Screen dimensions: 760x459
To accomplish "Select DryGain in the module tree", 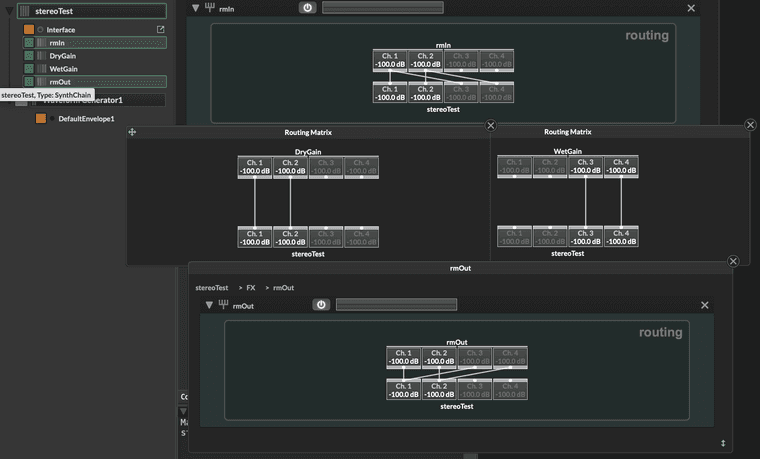I will tap(63, 56).
